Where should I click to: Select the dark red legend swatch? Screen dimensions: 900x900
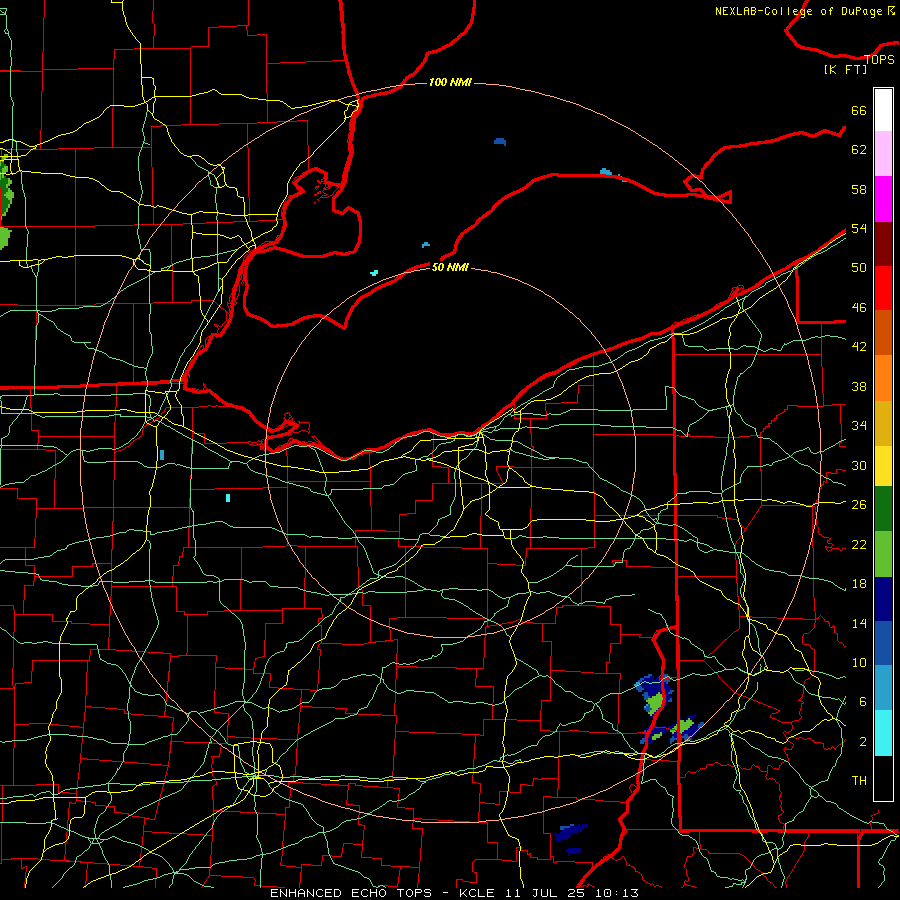883,244
